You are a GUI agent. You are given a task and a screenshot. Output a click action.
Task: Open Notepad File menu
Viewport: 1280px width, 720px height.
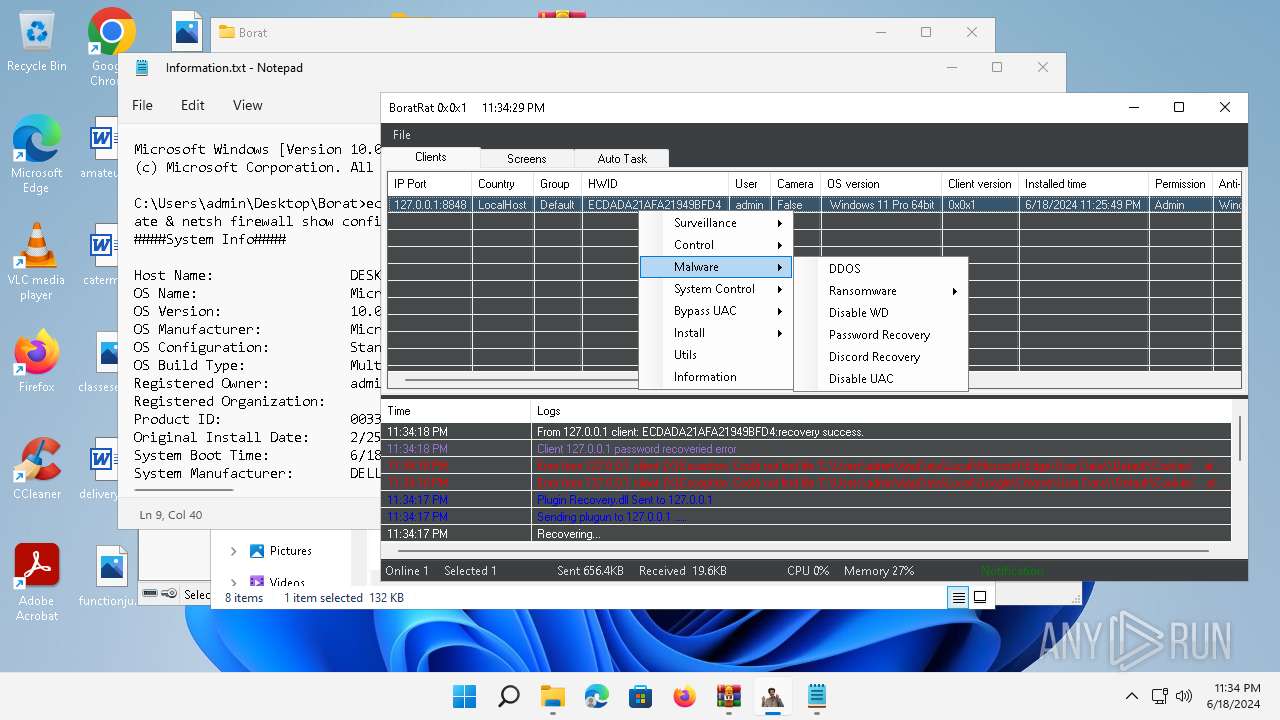(x=143, y=105)
